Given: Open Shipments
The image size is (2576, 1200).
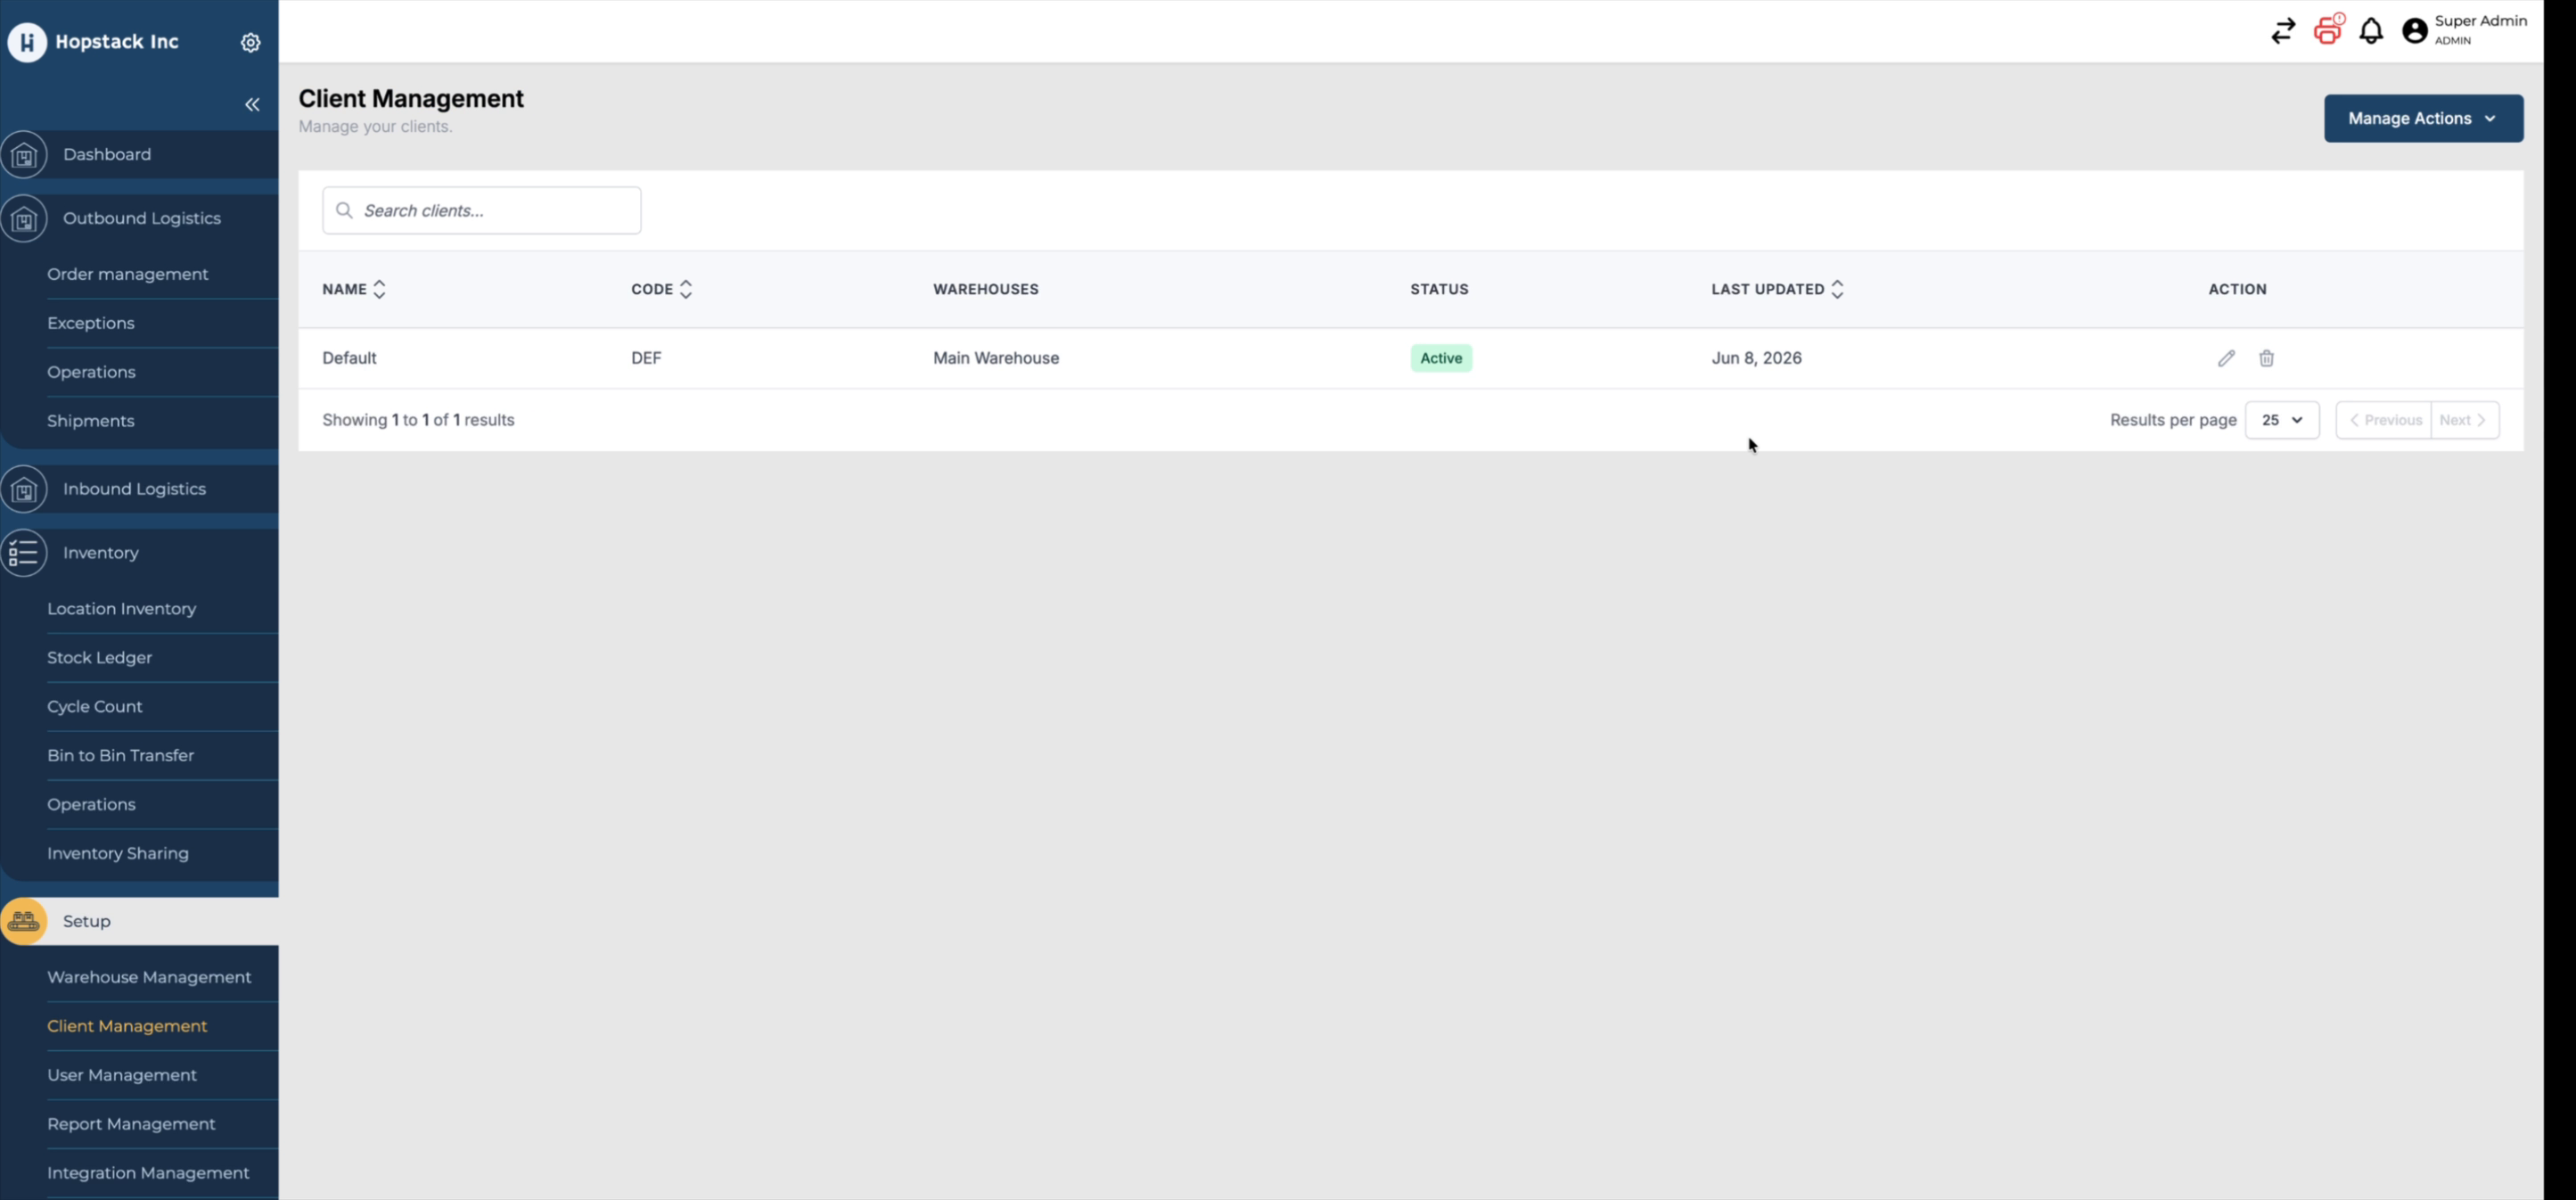Looking at the screenshot, I should pos(90,421).
